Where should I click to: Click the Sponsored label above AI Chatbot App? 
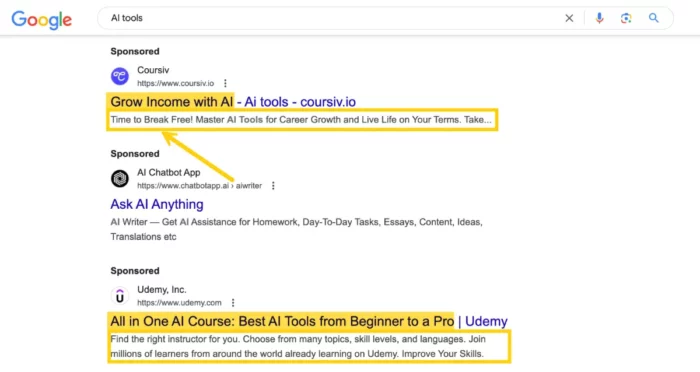click(135, 154)
